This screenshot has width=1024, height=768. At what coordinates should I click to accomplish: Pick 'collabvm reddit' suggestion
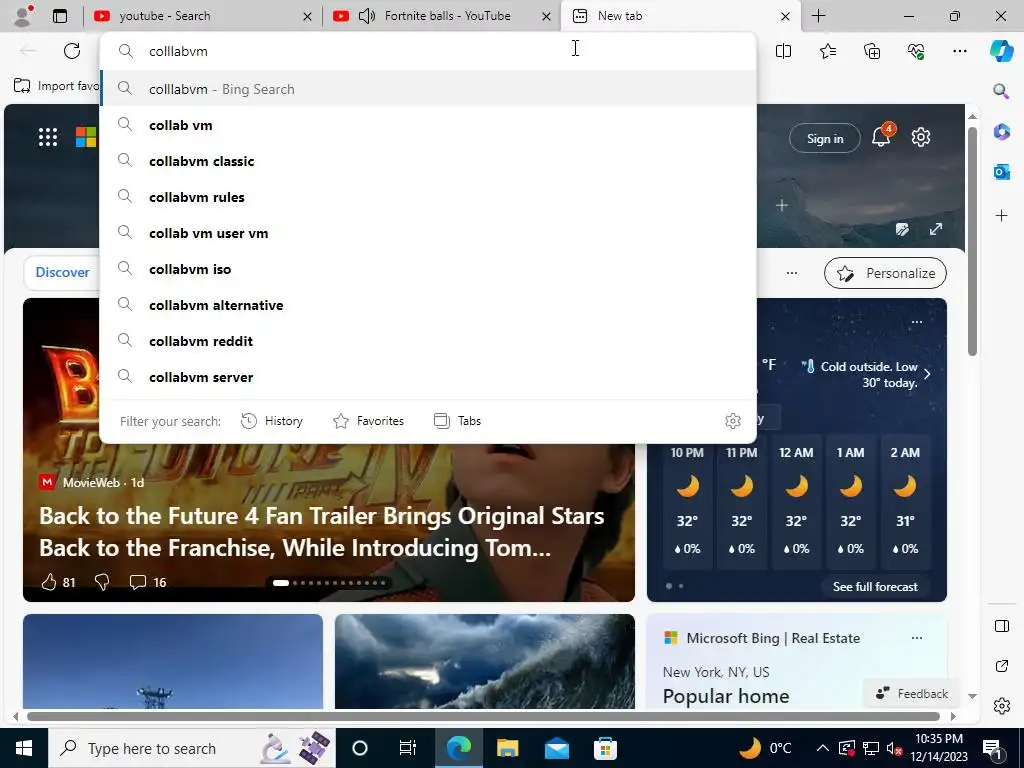pos(428,340)
